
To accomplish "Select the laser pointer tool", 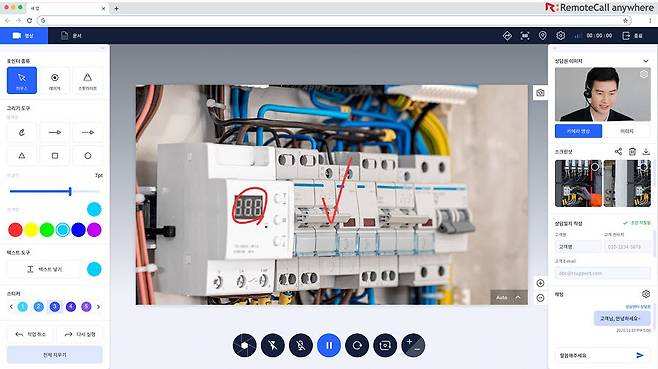I will (55, 80).
